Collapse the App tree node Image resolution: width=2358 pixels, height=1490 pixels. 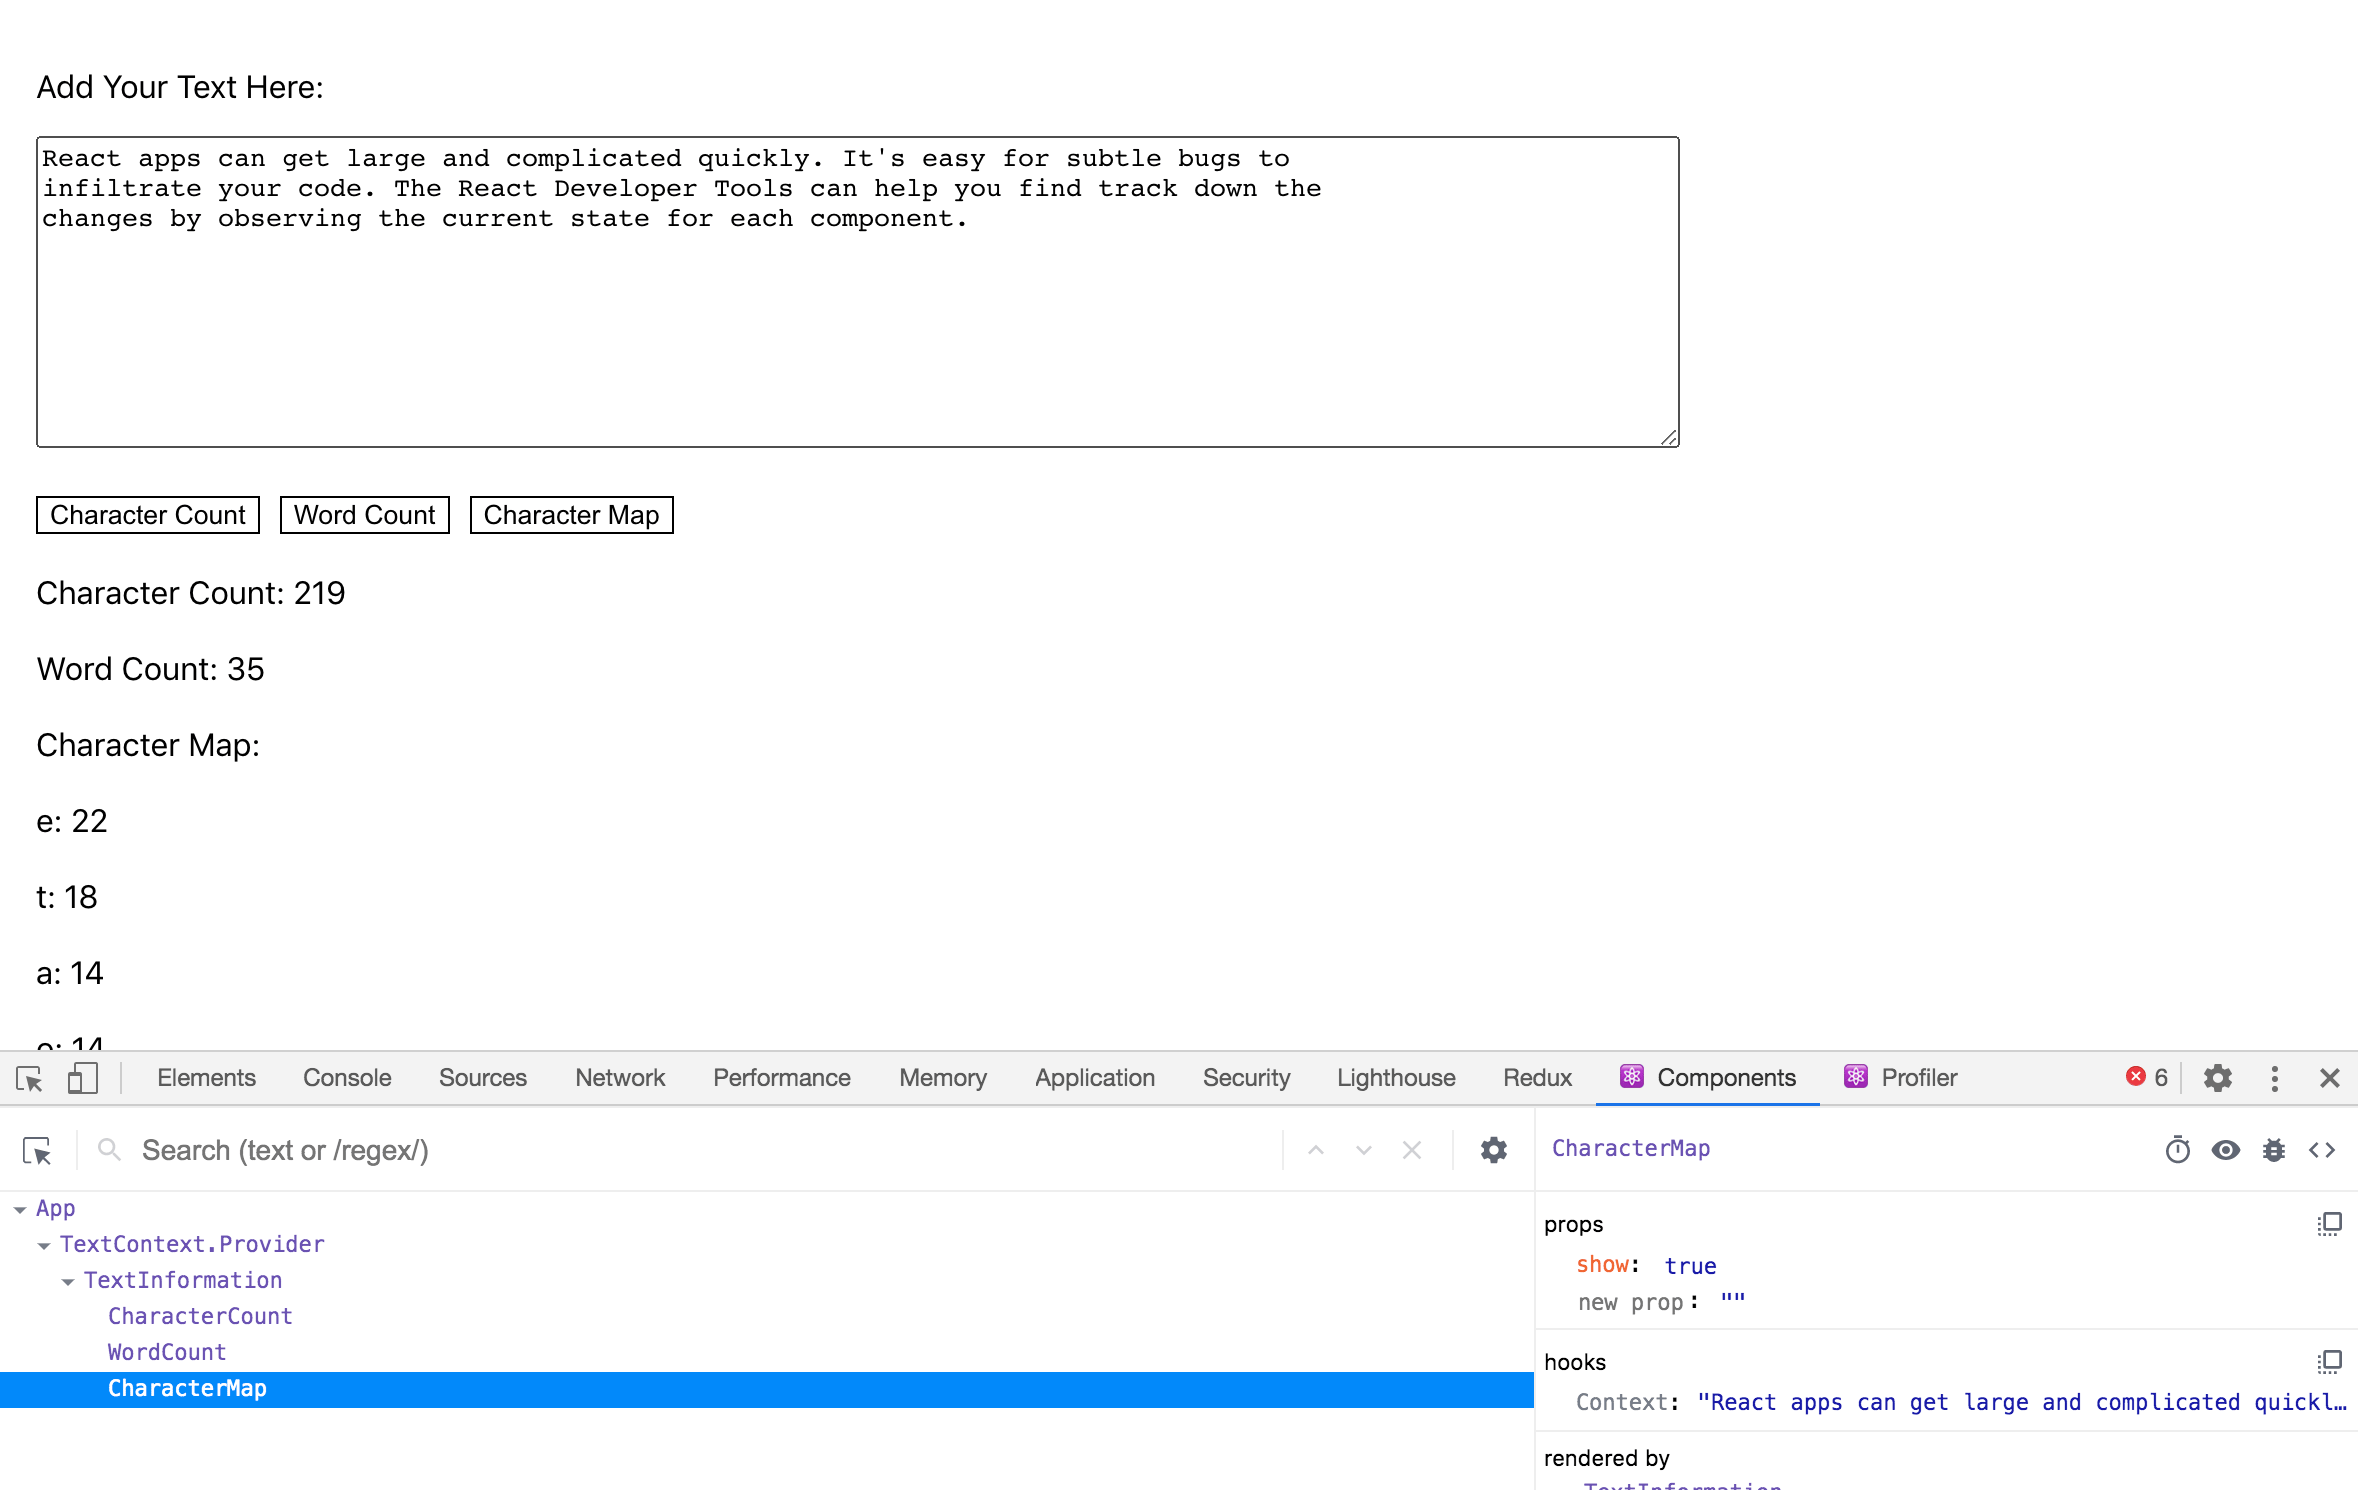click(20, 1210)
